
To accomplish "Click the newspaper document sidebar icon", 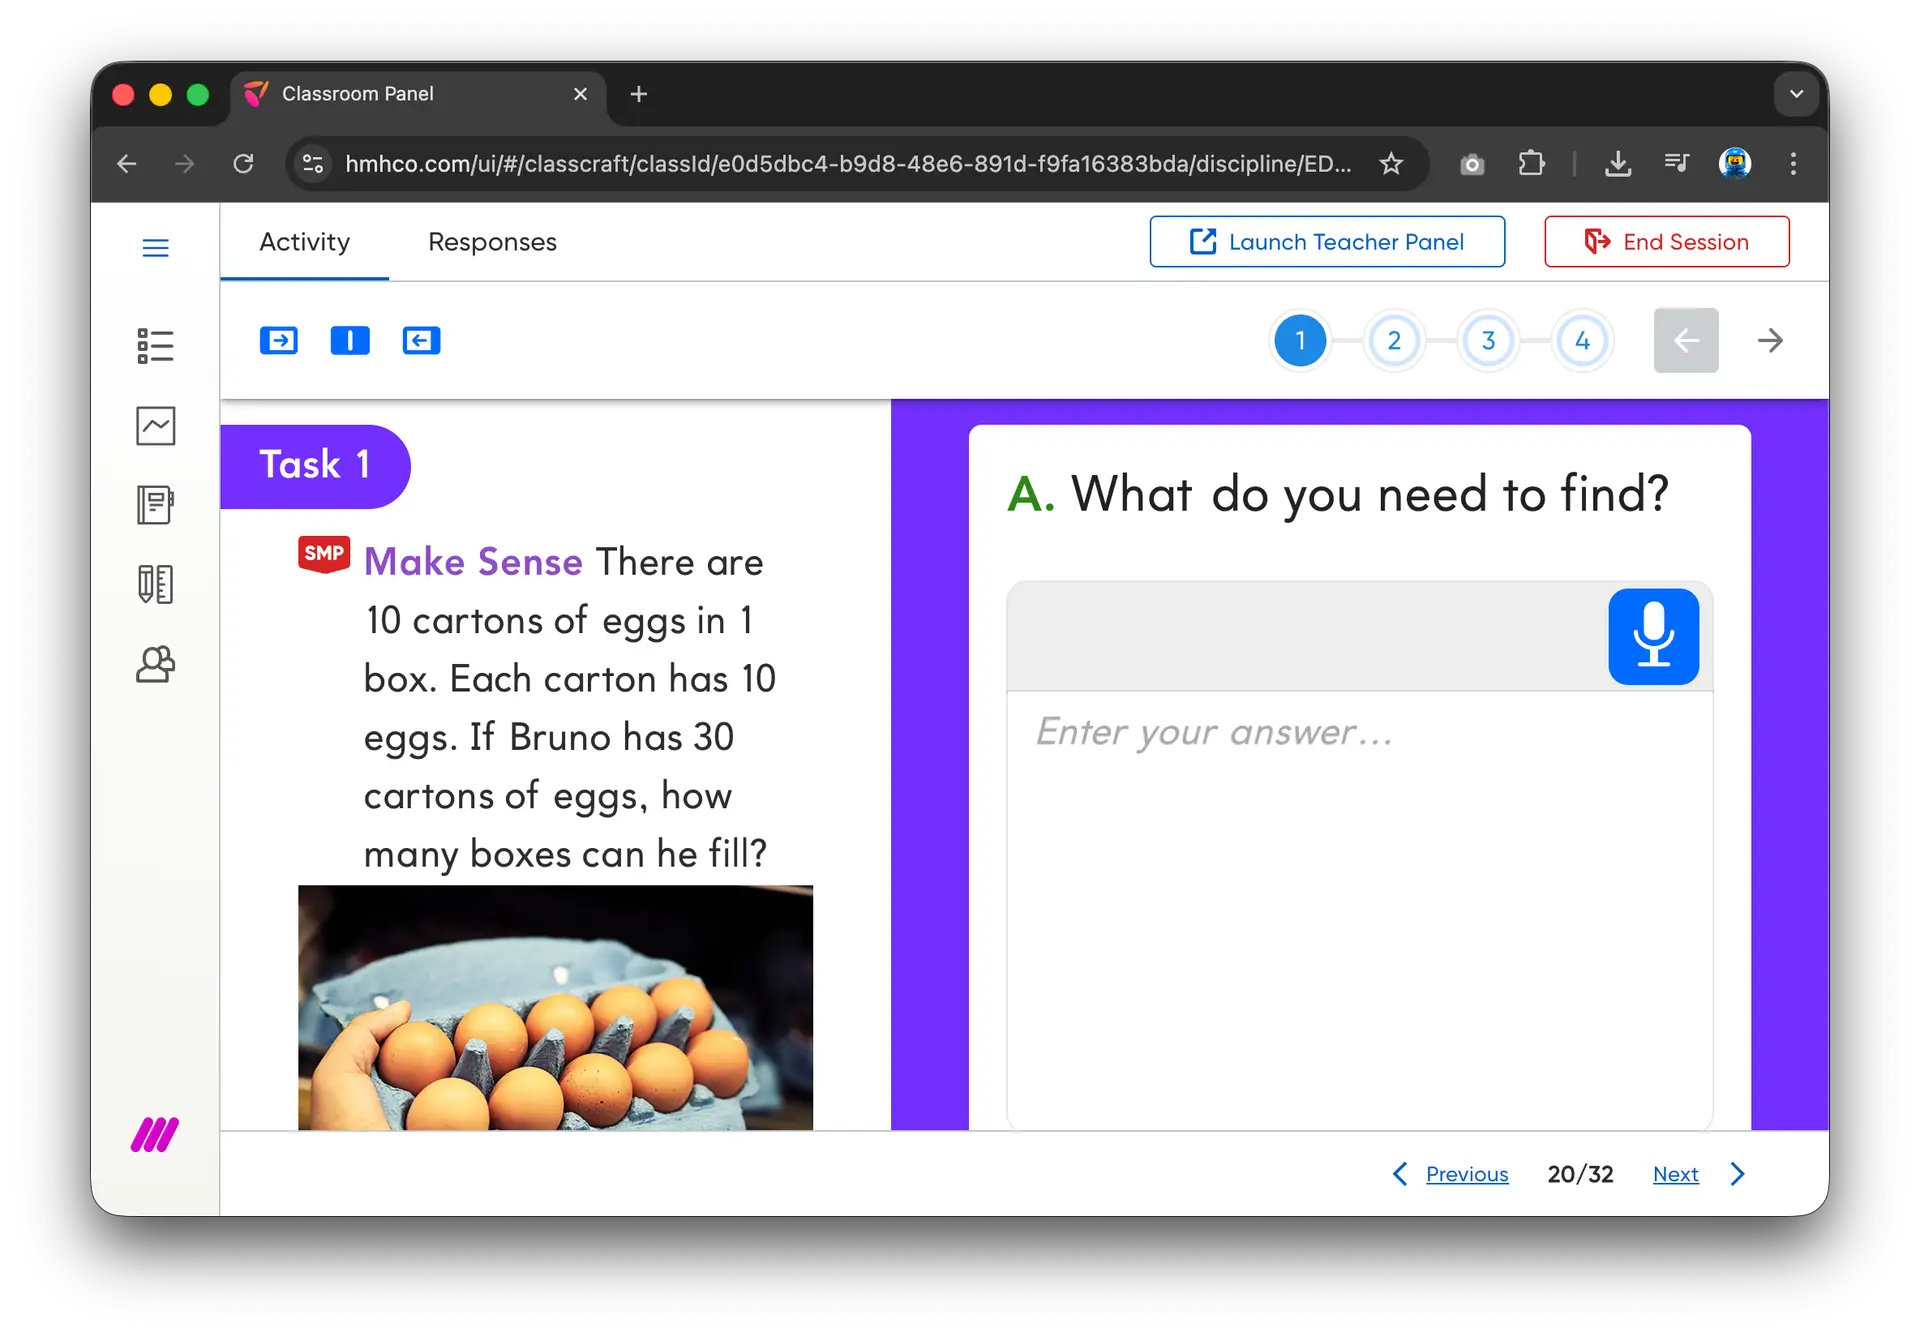I will [x=155, y=505].
